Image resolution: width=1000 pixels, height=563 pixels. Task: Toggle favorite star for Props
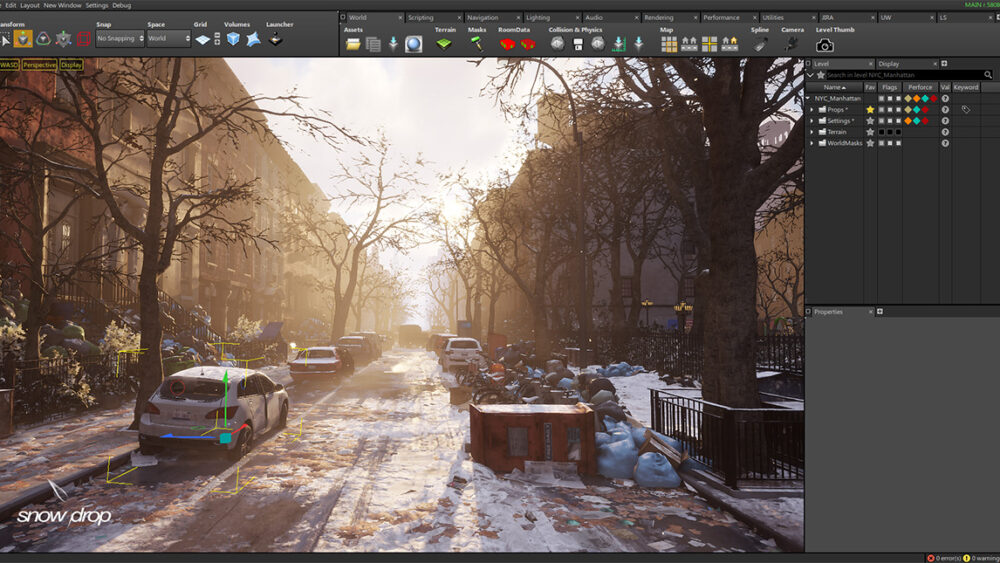870,110
